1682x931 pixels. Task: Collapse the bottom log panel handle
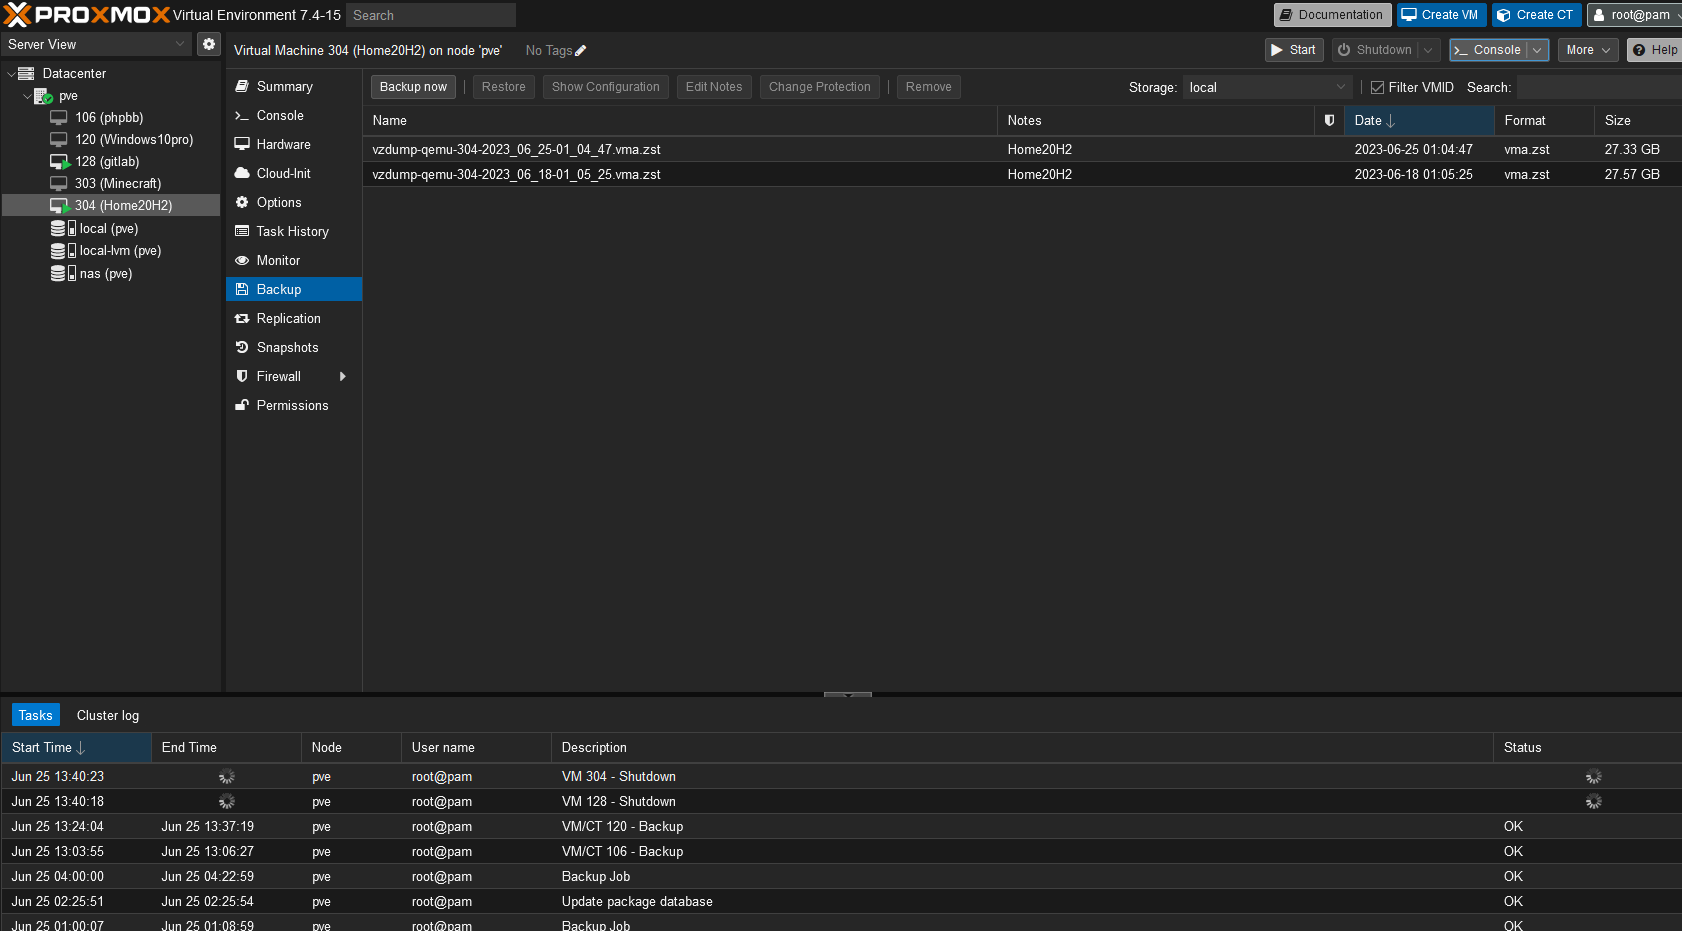point(847,694)
